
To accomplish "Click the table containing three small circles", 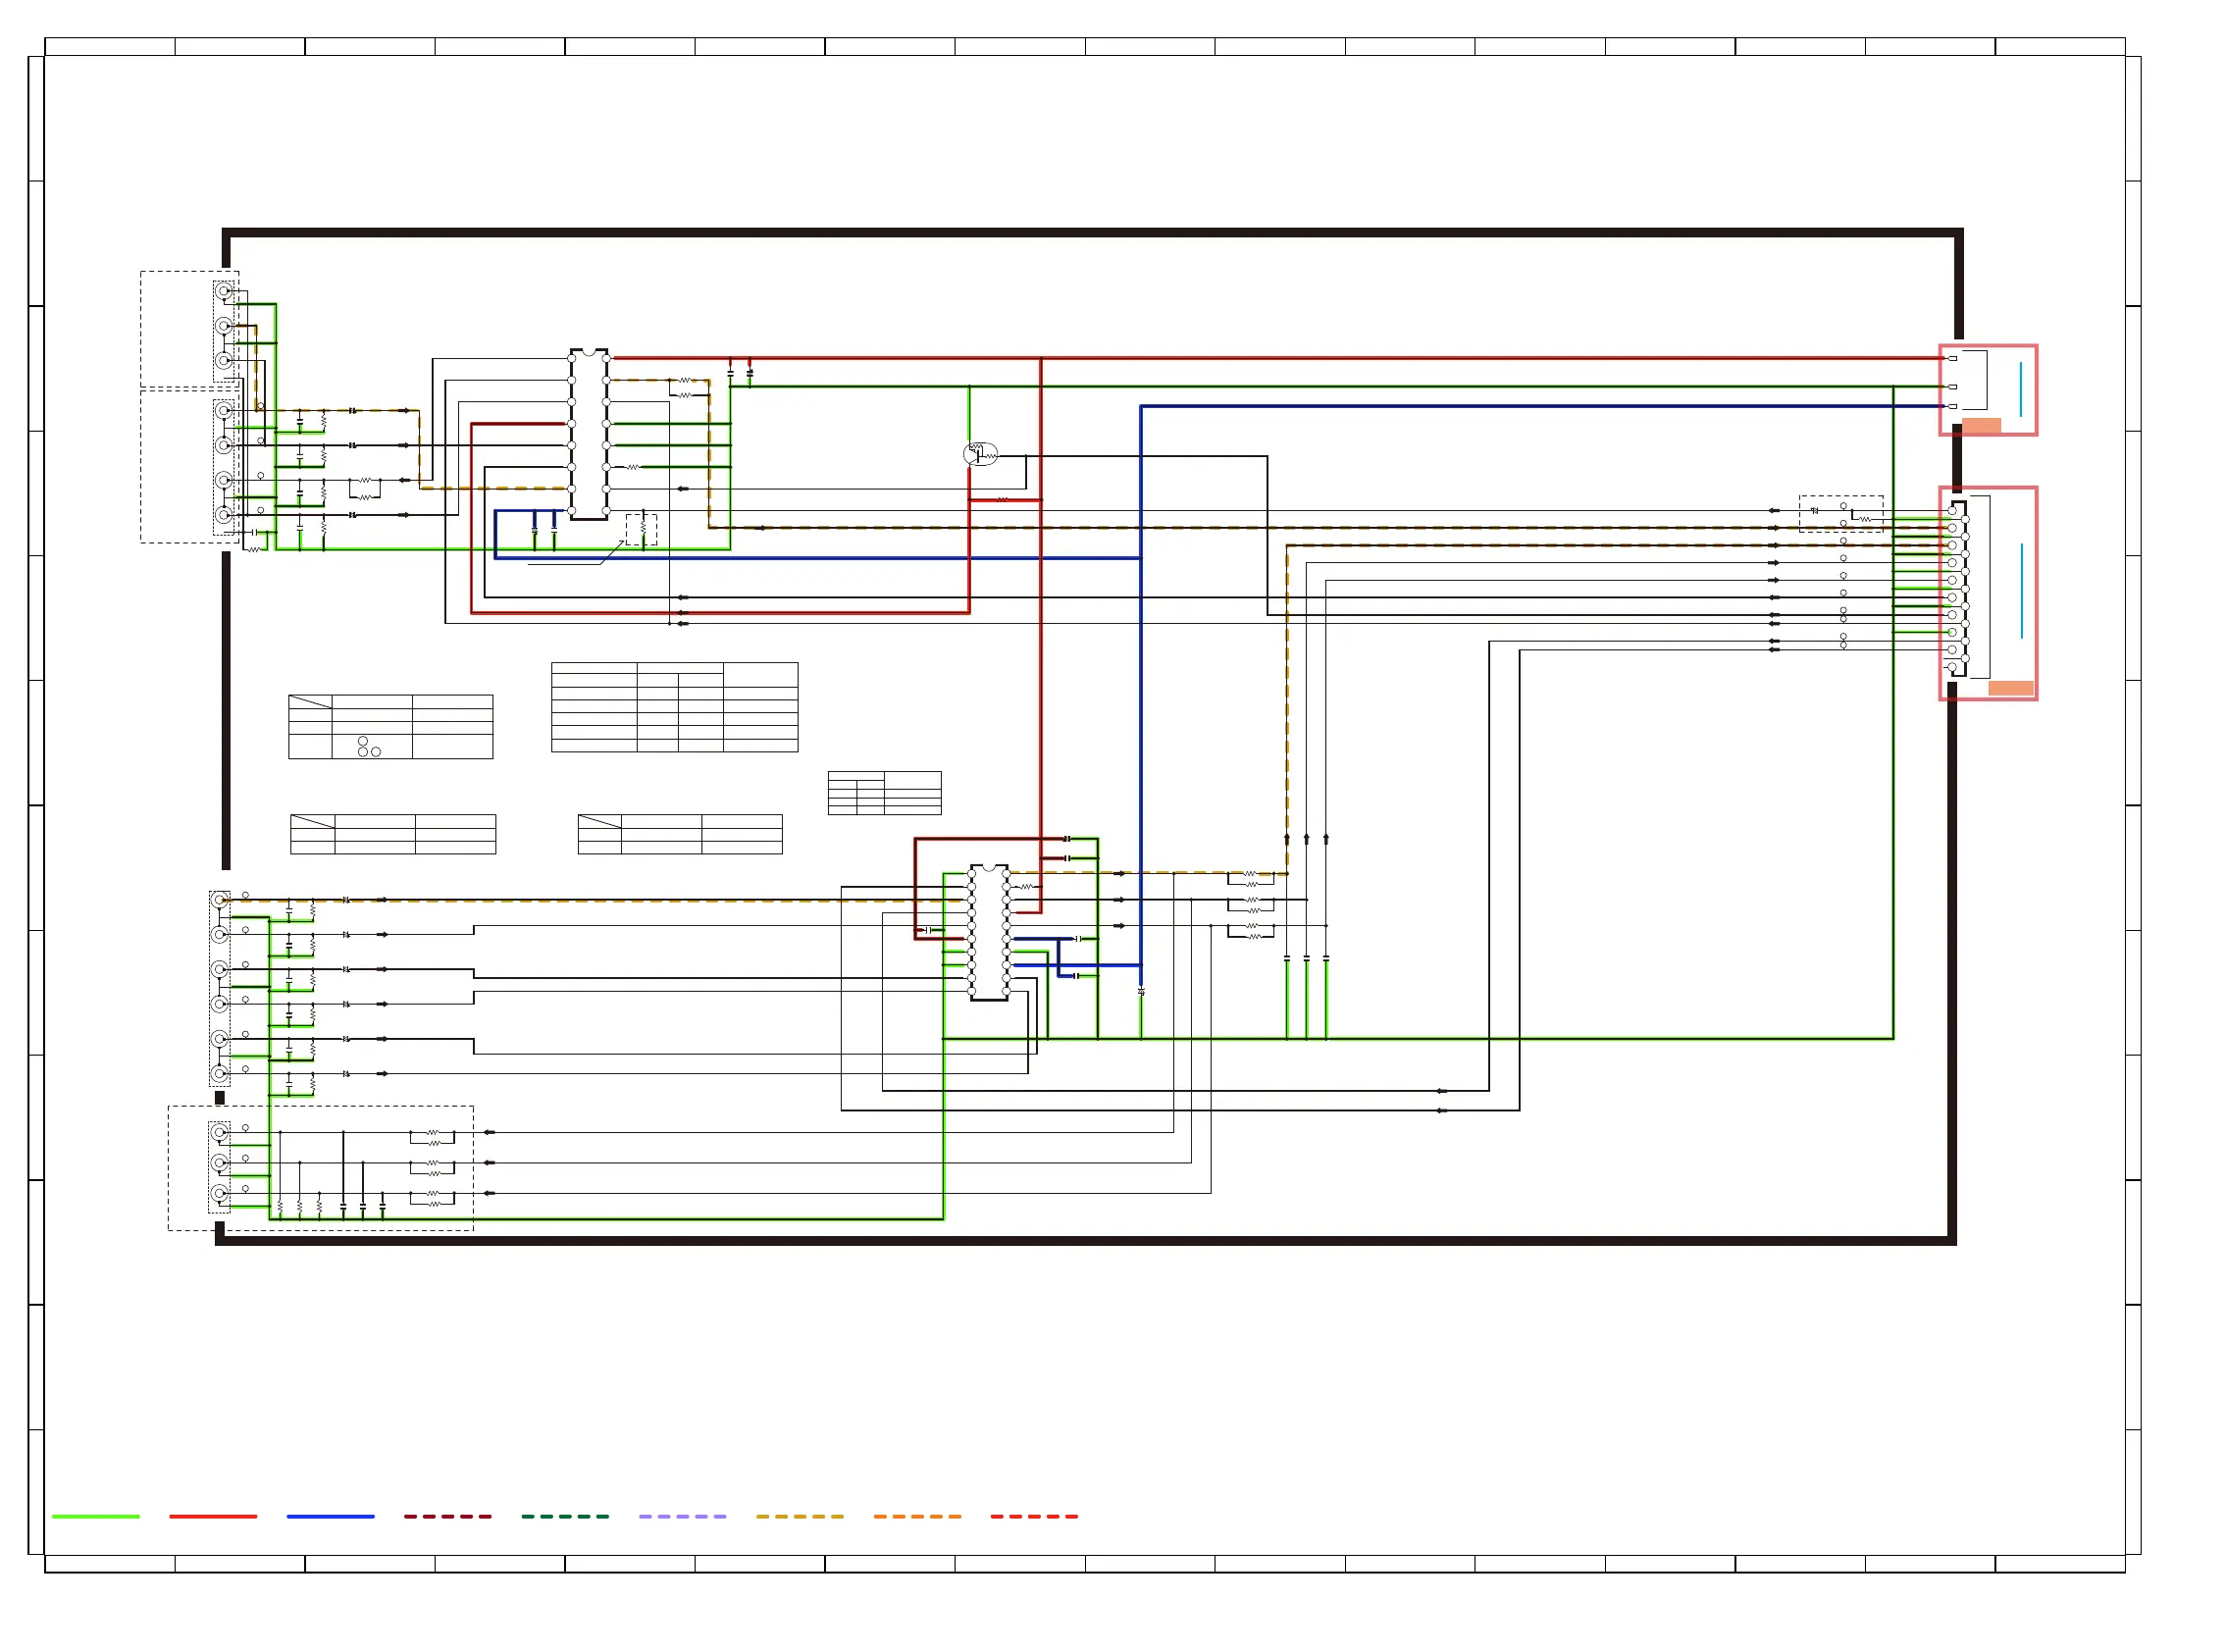I will [390, 727].
